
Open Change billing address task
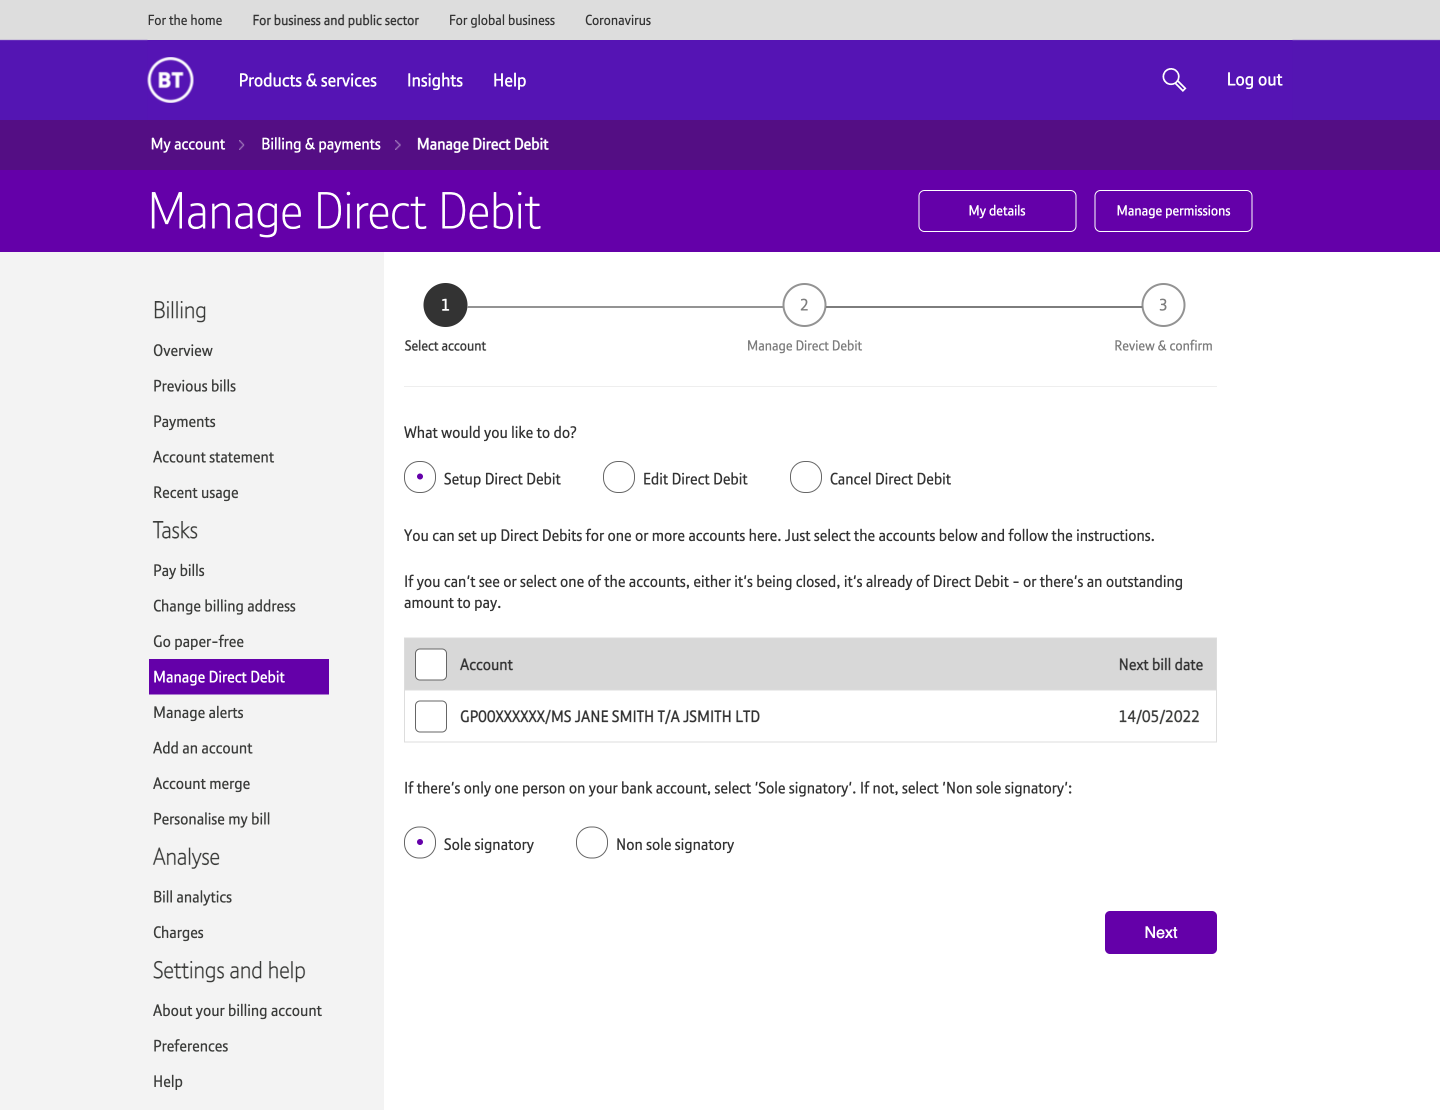224,606
